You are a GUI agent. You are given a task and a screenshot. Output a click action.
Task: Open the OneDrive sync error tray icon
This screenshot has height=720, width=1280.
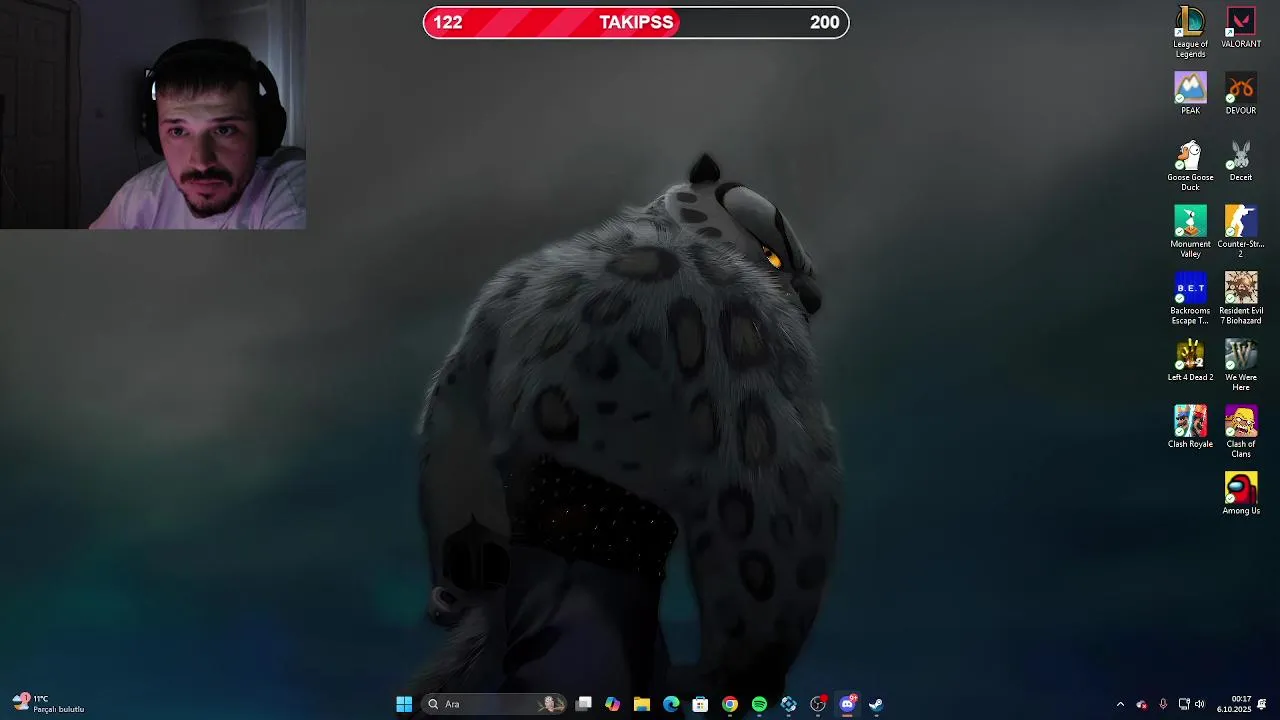(1142, 704)
